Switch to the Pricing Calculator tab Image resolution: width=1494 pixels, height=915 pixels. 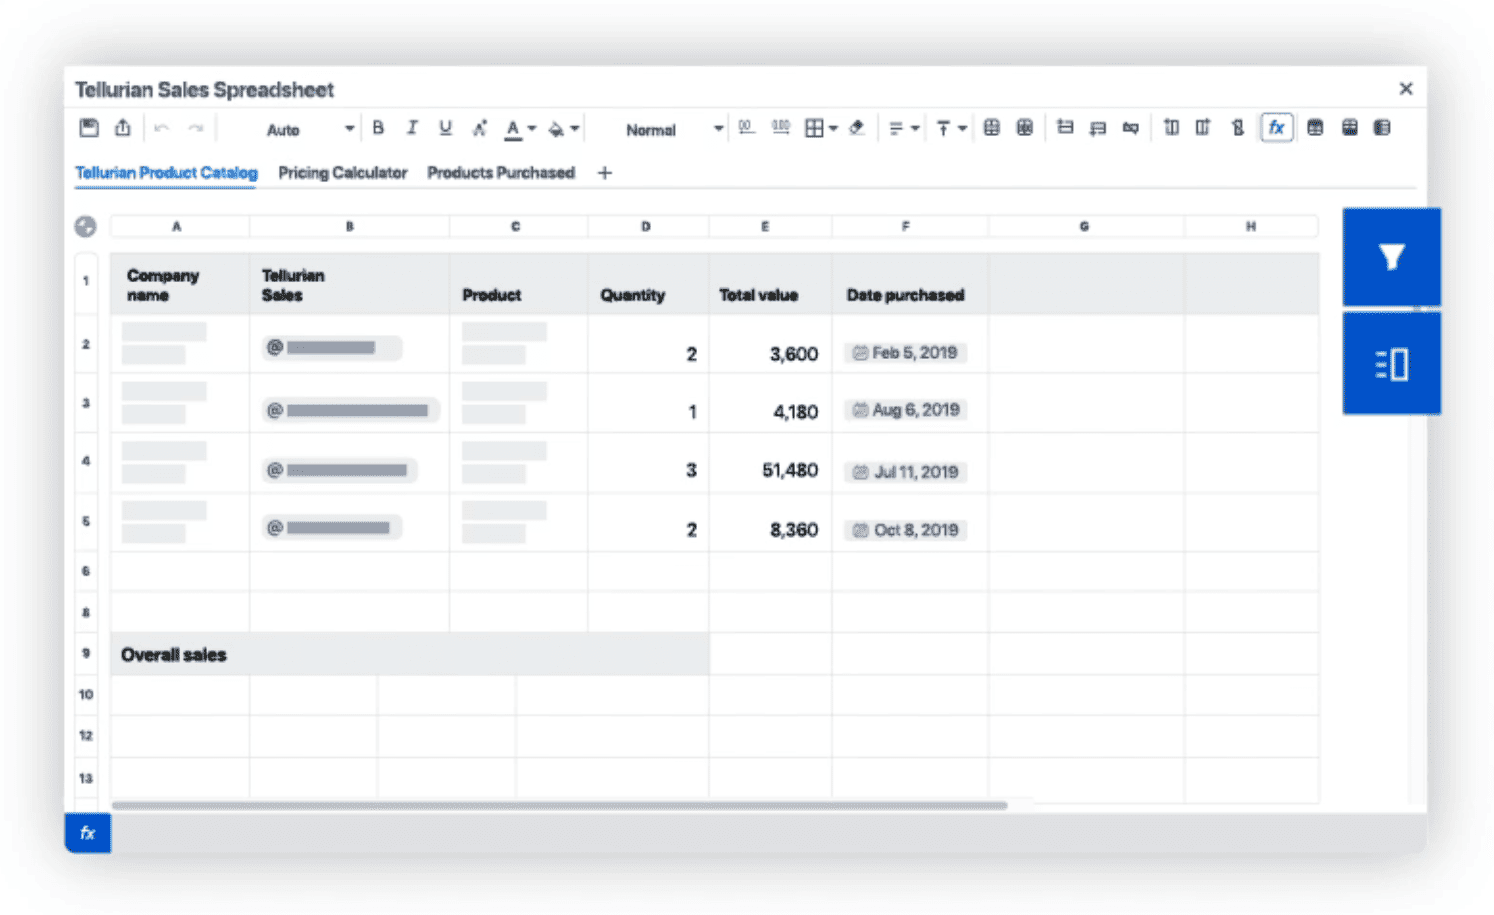342,173
